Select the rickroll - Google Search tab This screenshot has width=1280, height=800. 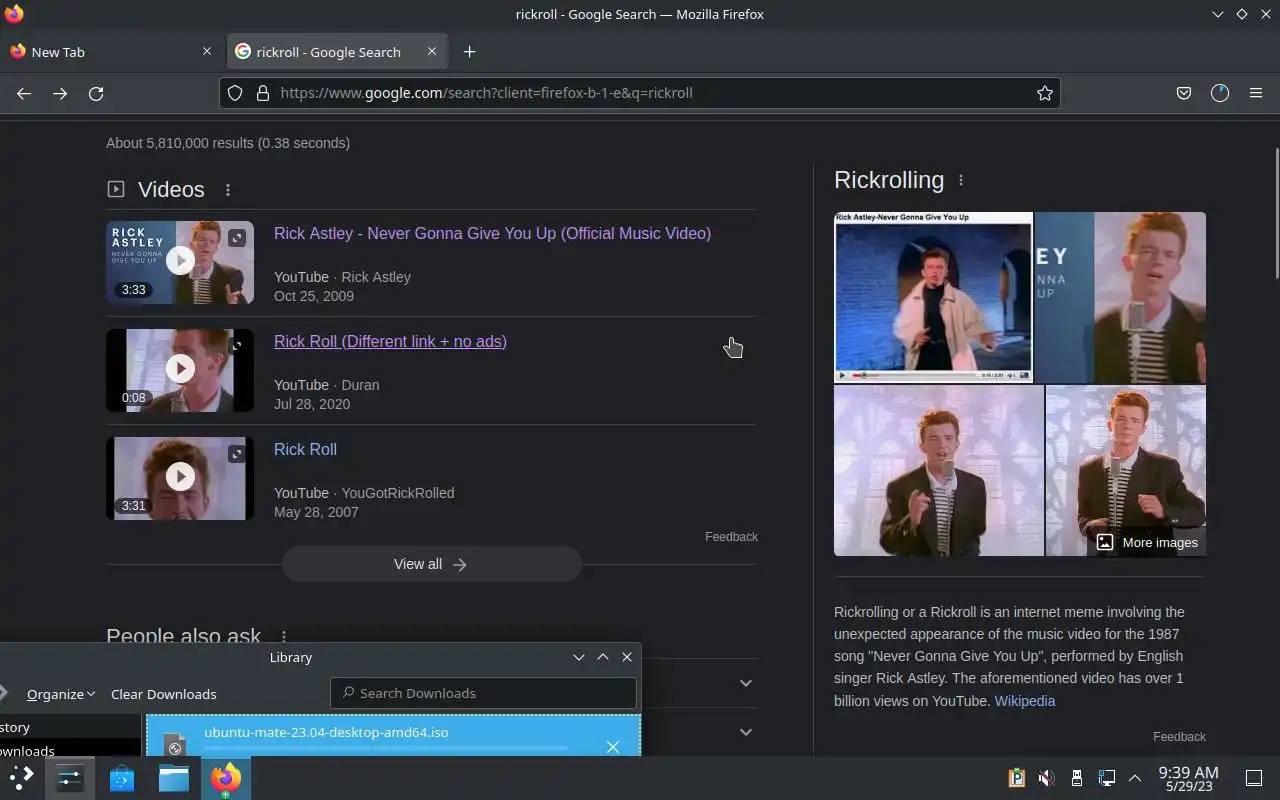tap(337, 52)
